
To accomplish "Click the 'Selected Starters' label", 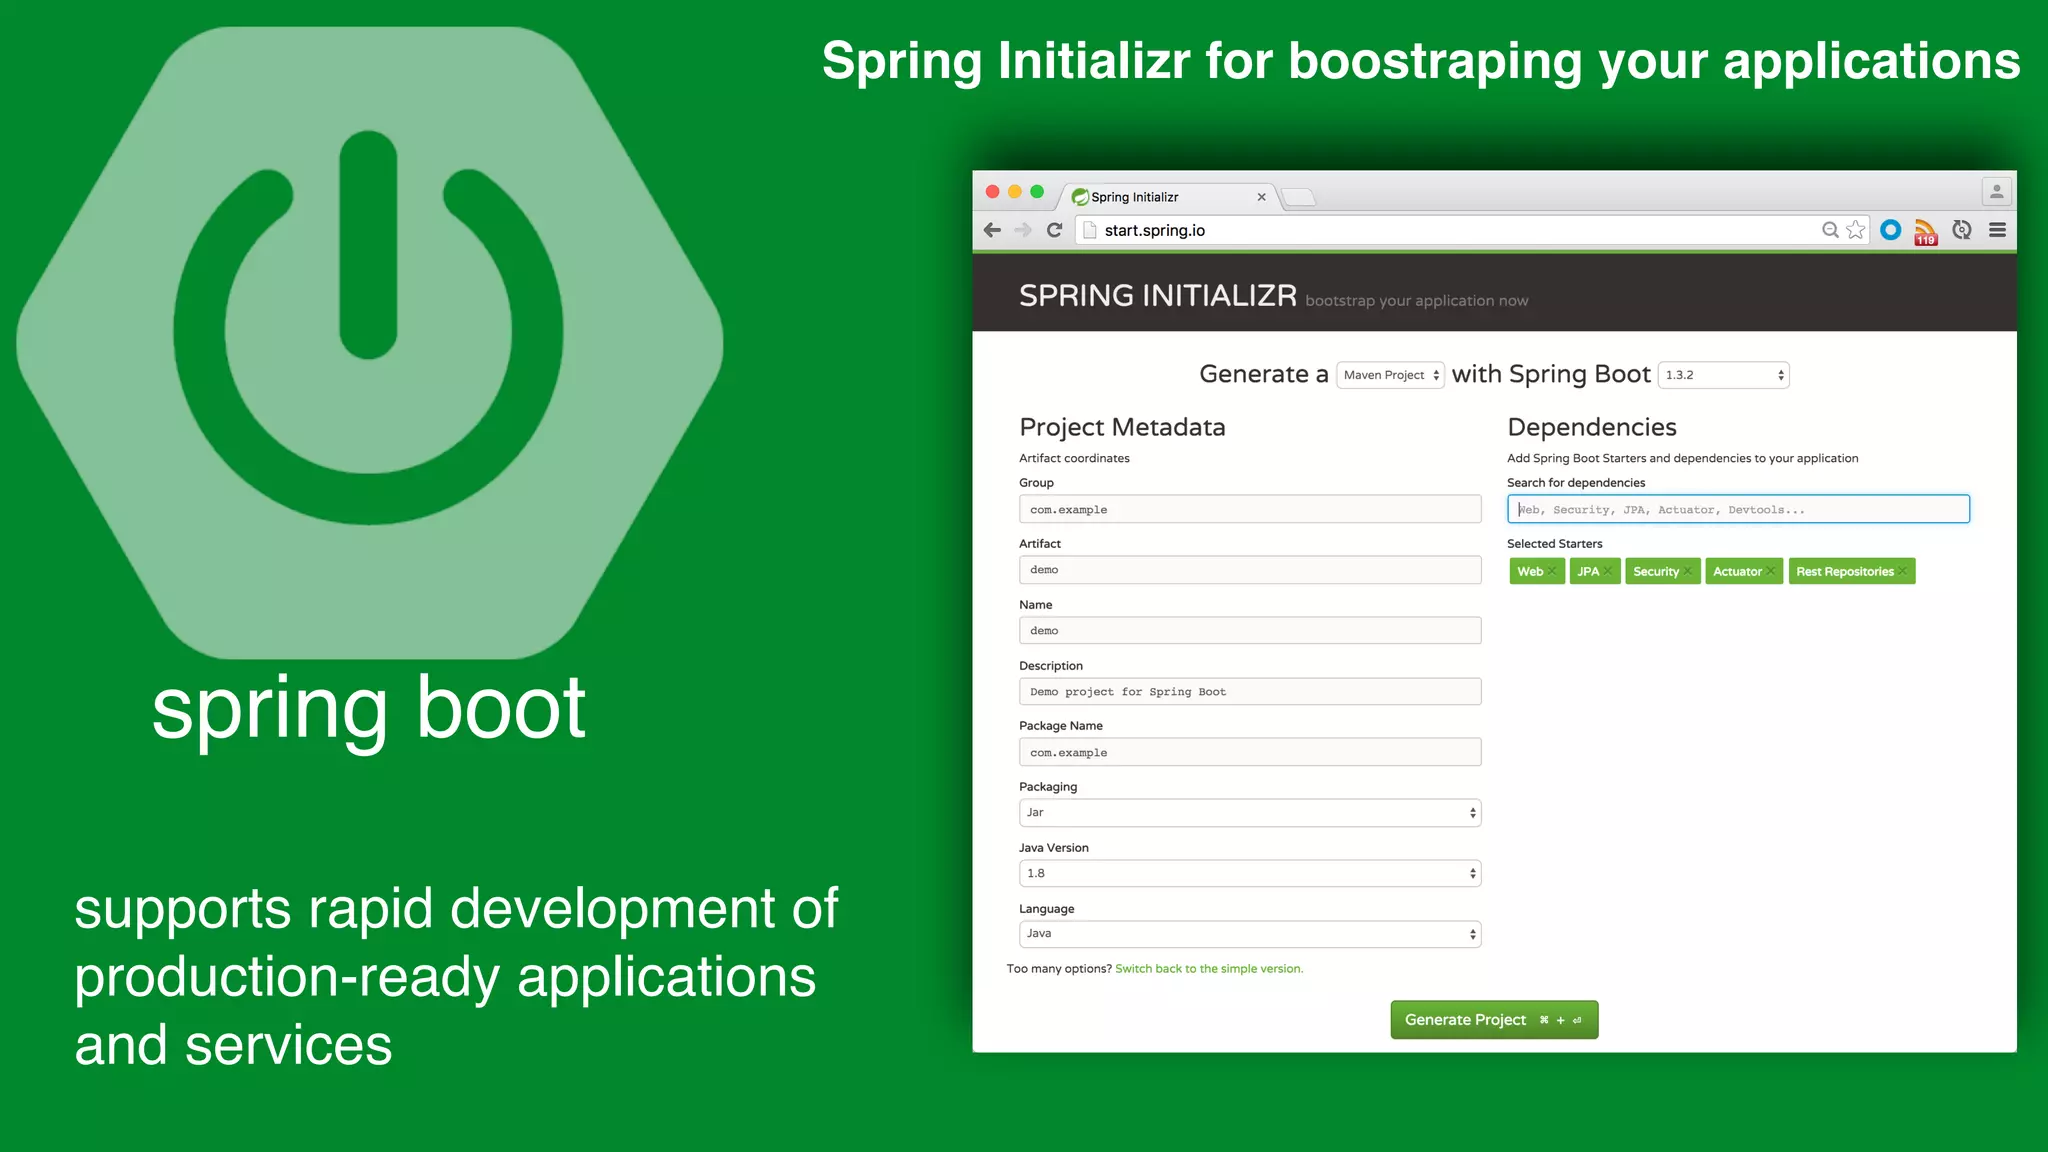I will [1555, 544].
